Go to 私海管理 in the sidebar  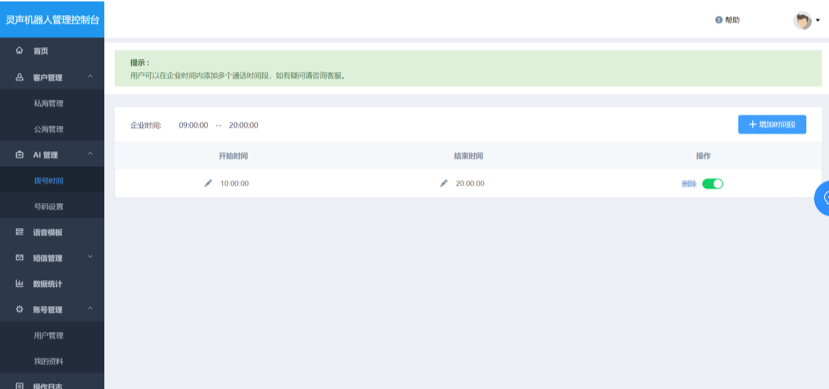click(x=49, y=104)
